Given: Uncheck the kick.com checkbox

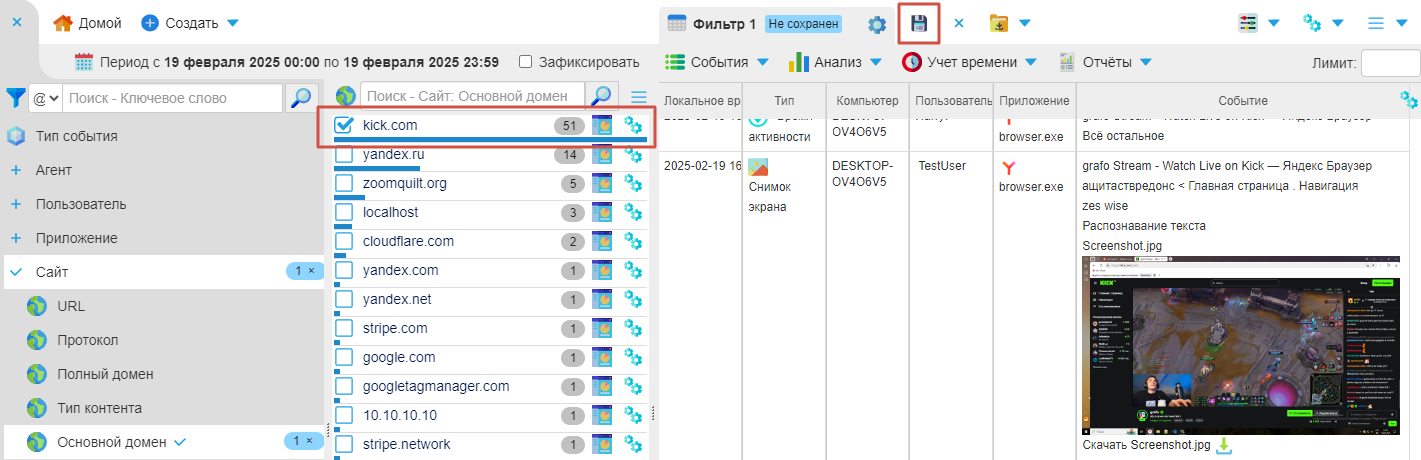Looking at the screenshot, I should 344,126.
